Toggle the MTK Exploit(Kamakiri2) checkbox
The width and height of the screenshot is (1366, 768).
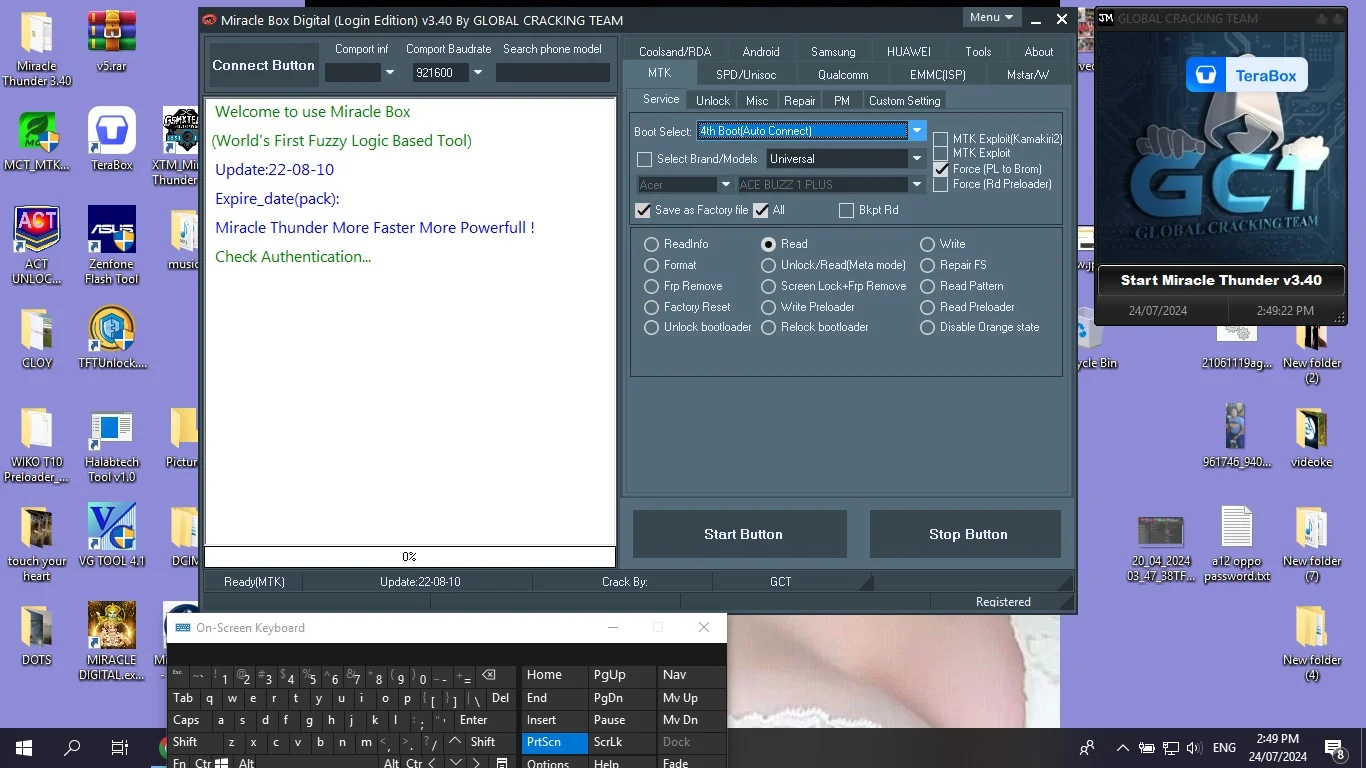[x=940, y=139]
